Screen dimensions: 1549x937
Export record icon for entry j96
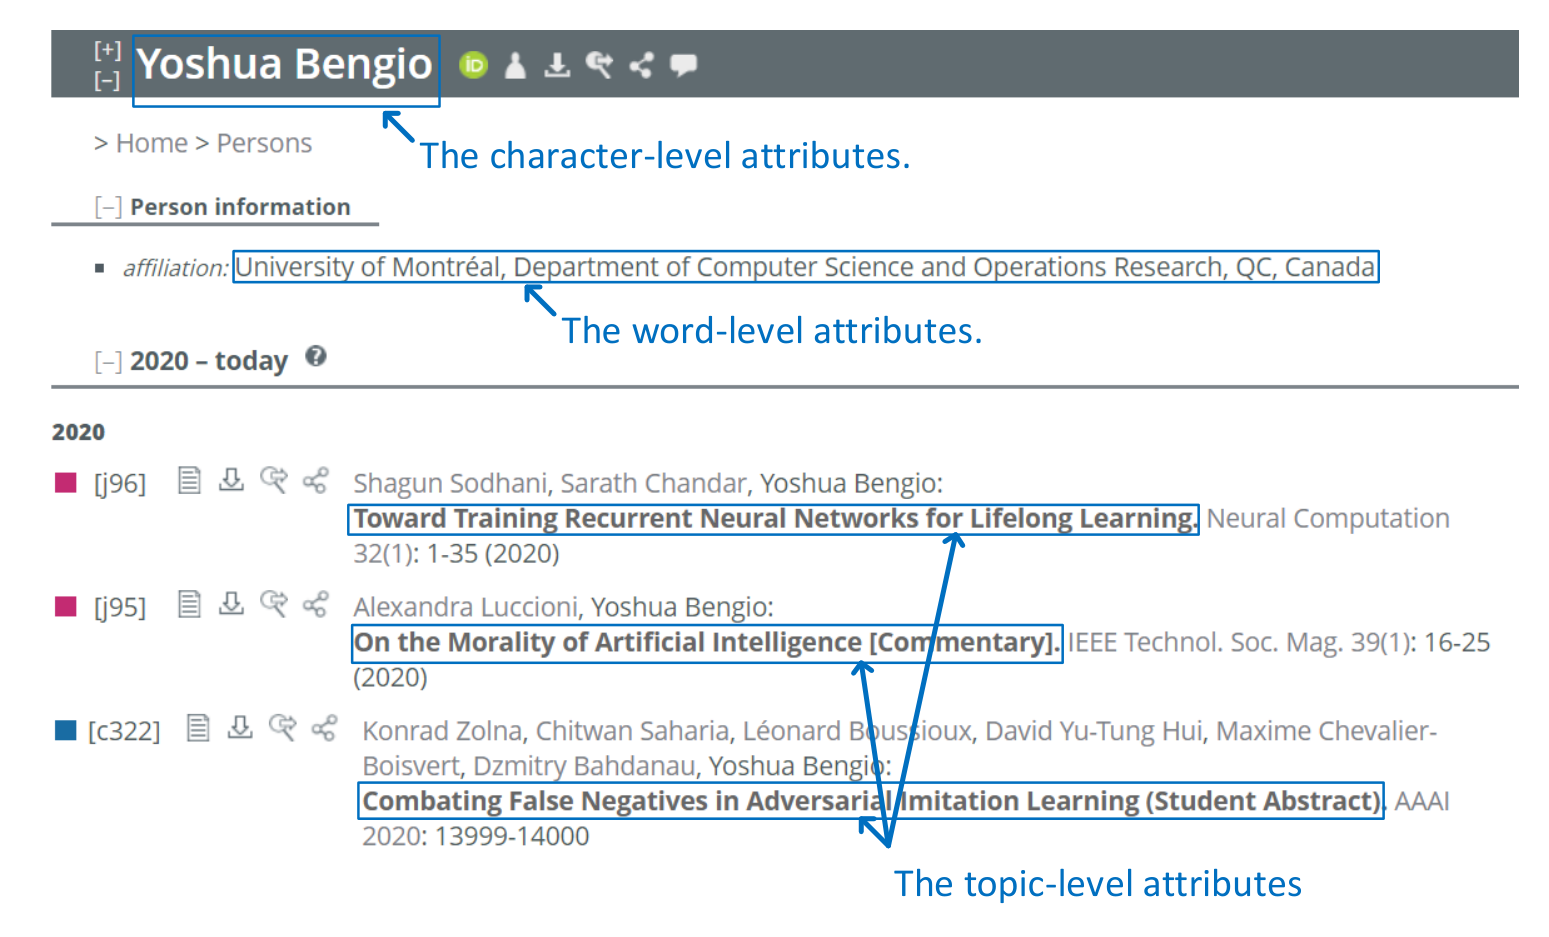pyautogui.click(x=231, y=480)
